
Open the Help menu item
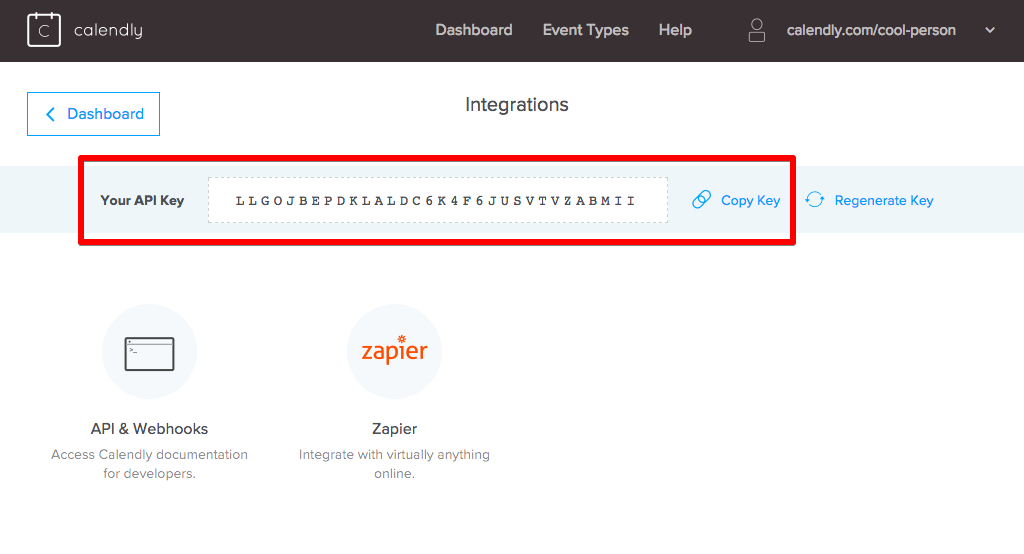tap(675, 30)
